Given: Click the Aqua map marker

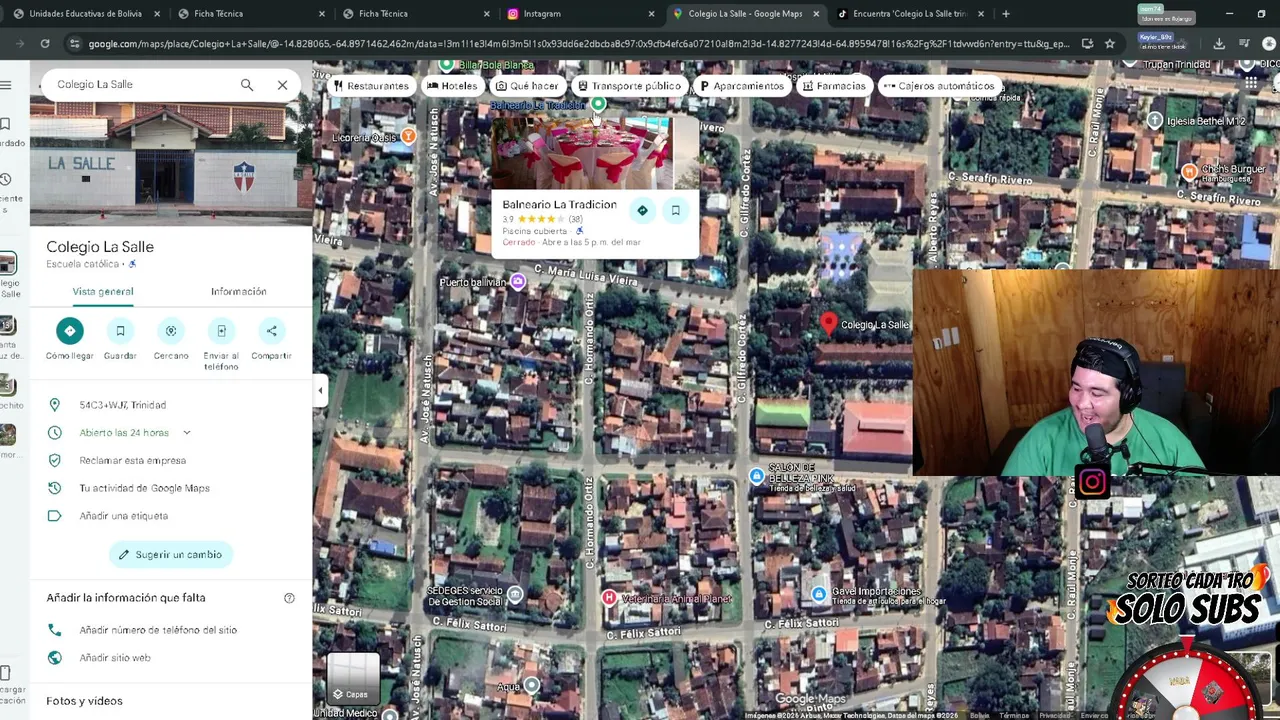Looking at the screenshot, I should point(531,685).
